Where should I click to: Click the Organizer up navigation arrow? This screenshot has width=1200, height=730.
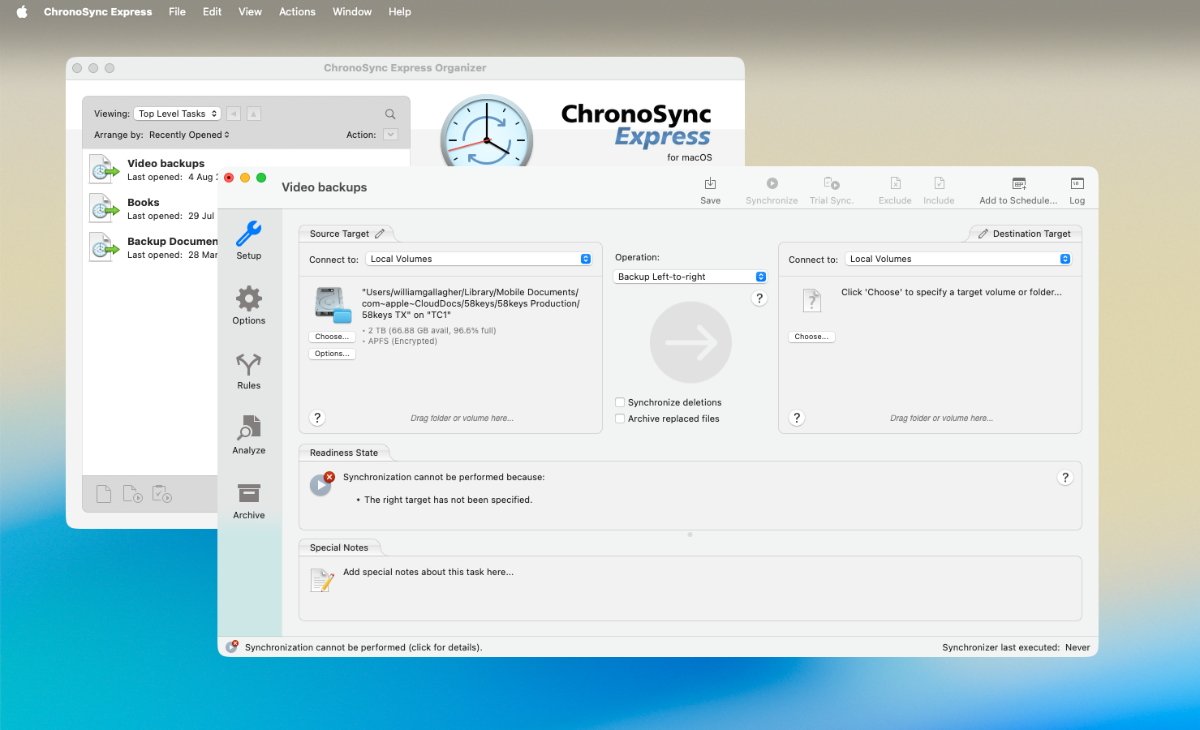[x=254, y=114]
